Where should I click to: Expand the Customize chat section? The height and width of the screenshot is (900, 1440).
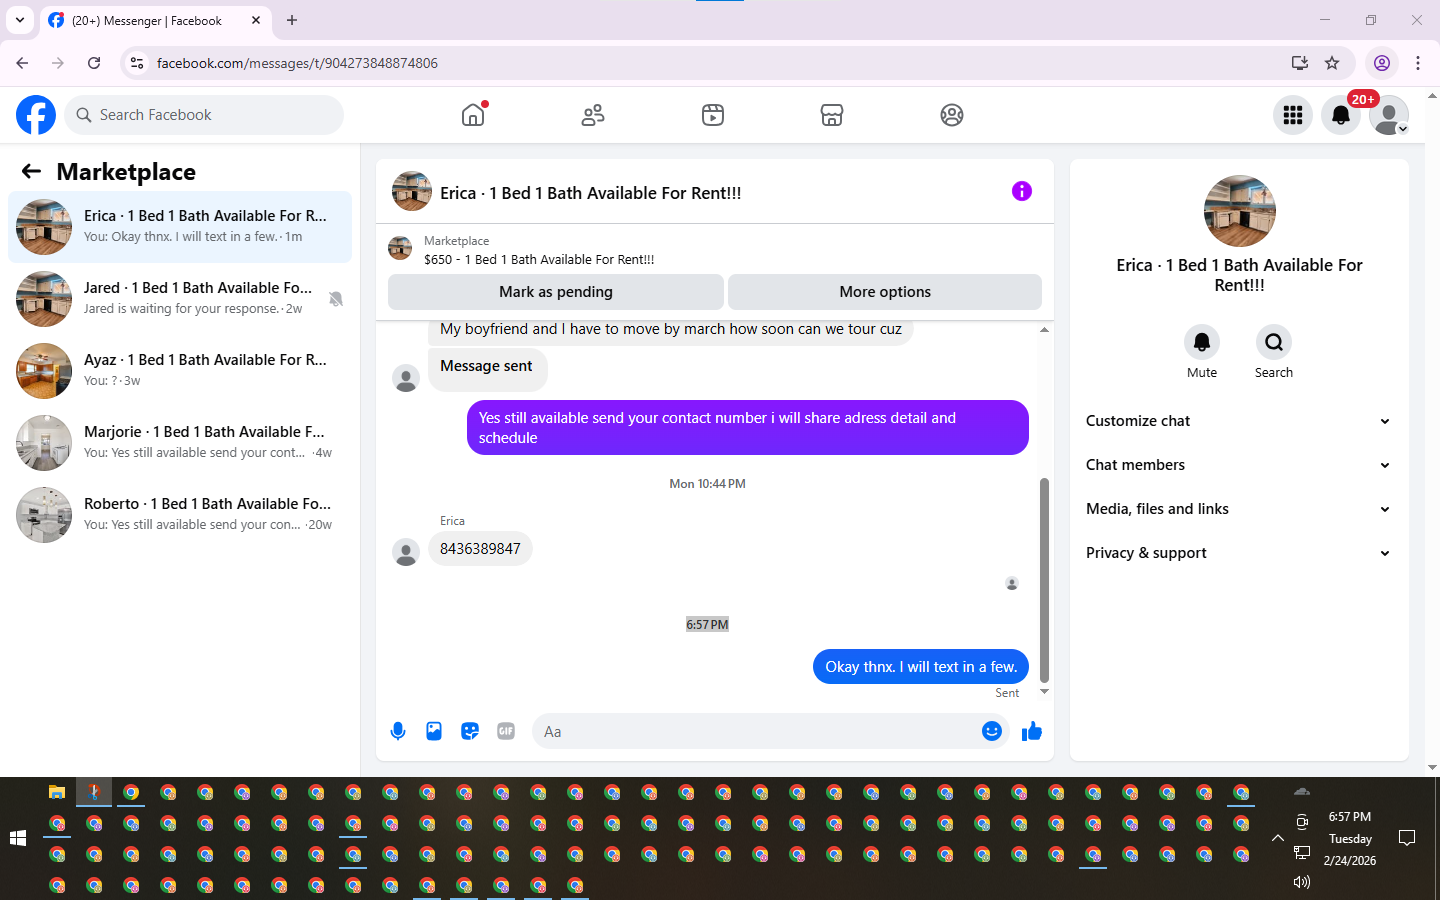[1239, 421]
